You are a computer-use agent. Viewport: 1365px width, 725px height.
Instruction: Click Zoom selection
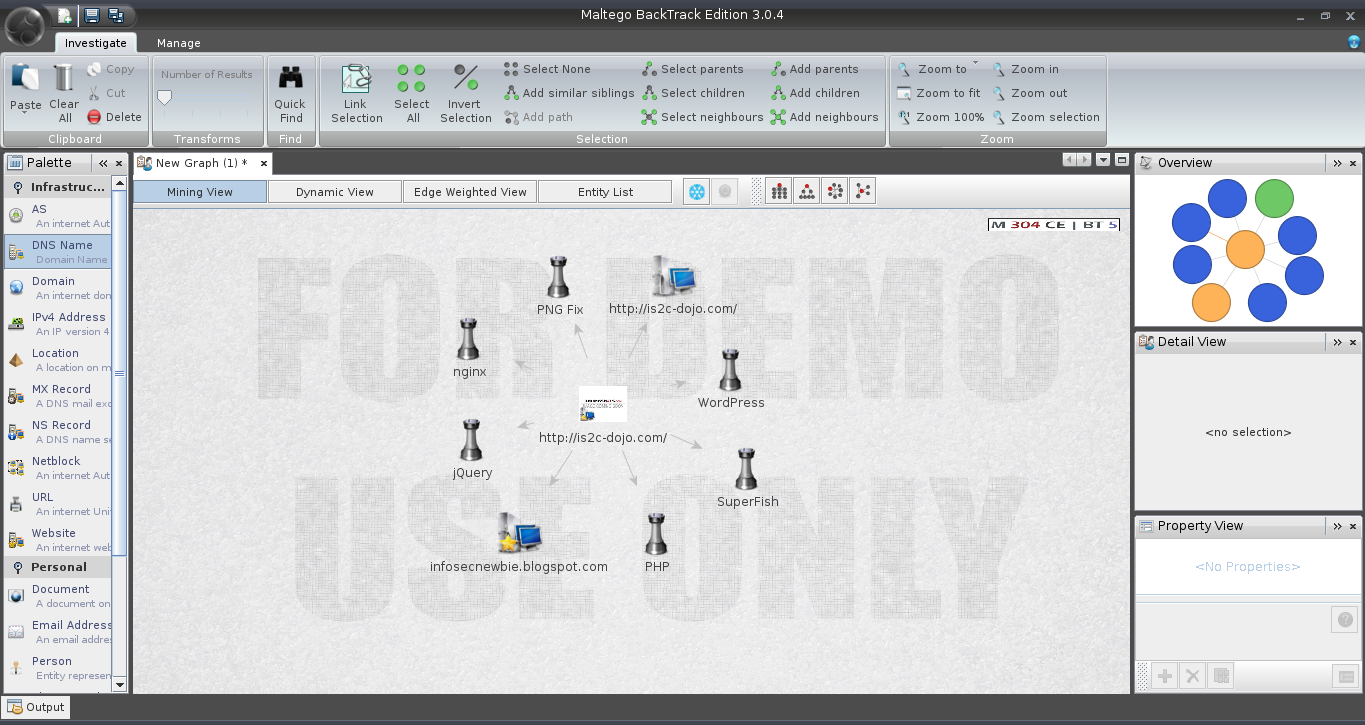1046,117
